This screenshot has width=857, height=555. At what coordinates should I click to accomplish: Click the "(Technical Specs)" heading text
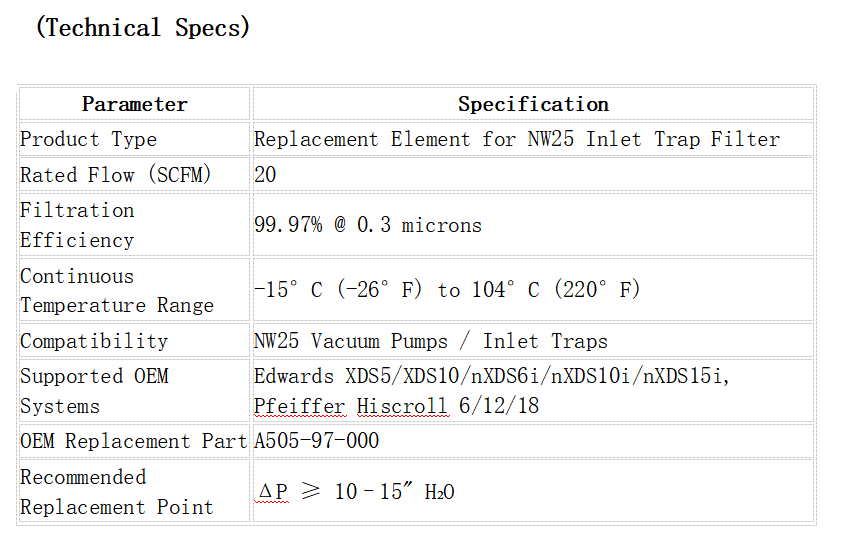pyautogui.click(x=142, y=28)
